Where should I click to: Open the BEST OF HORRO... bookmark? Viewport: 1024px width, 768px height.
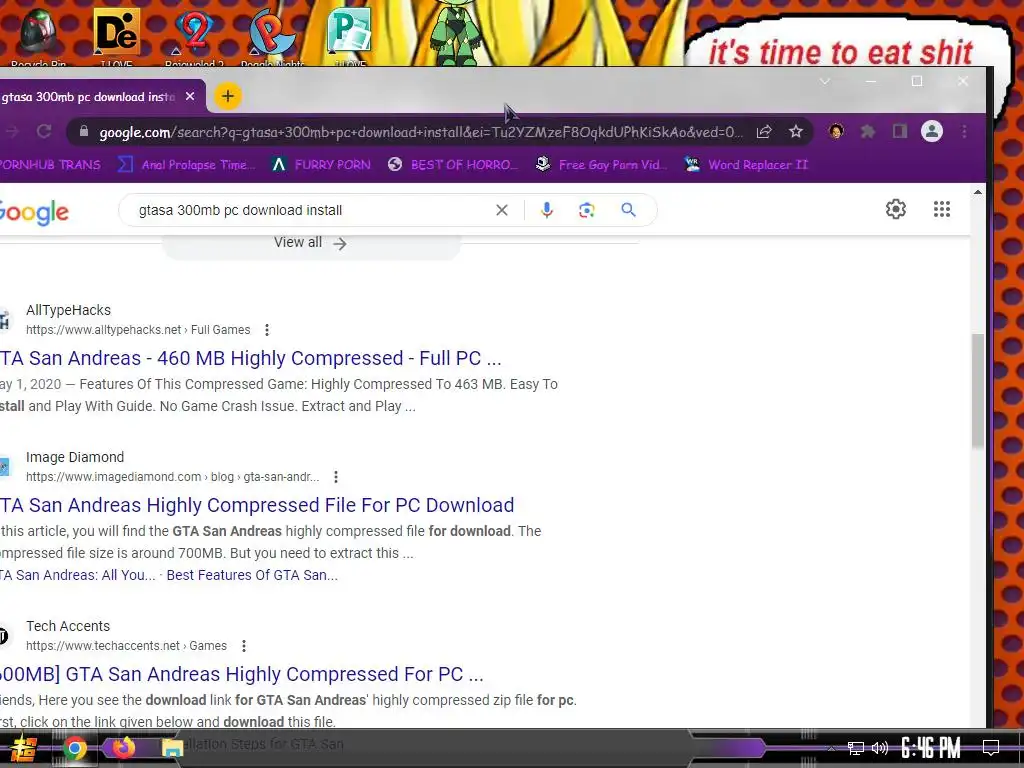(x=452, y=165)
